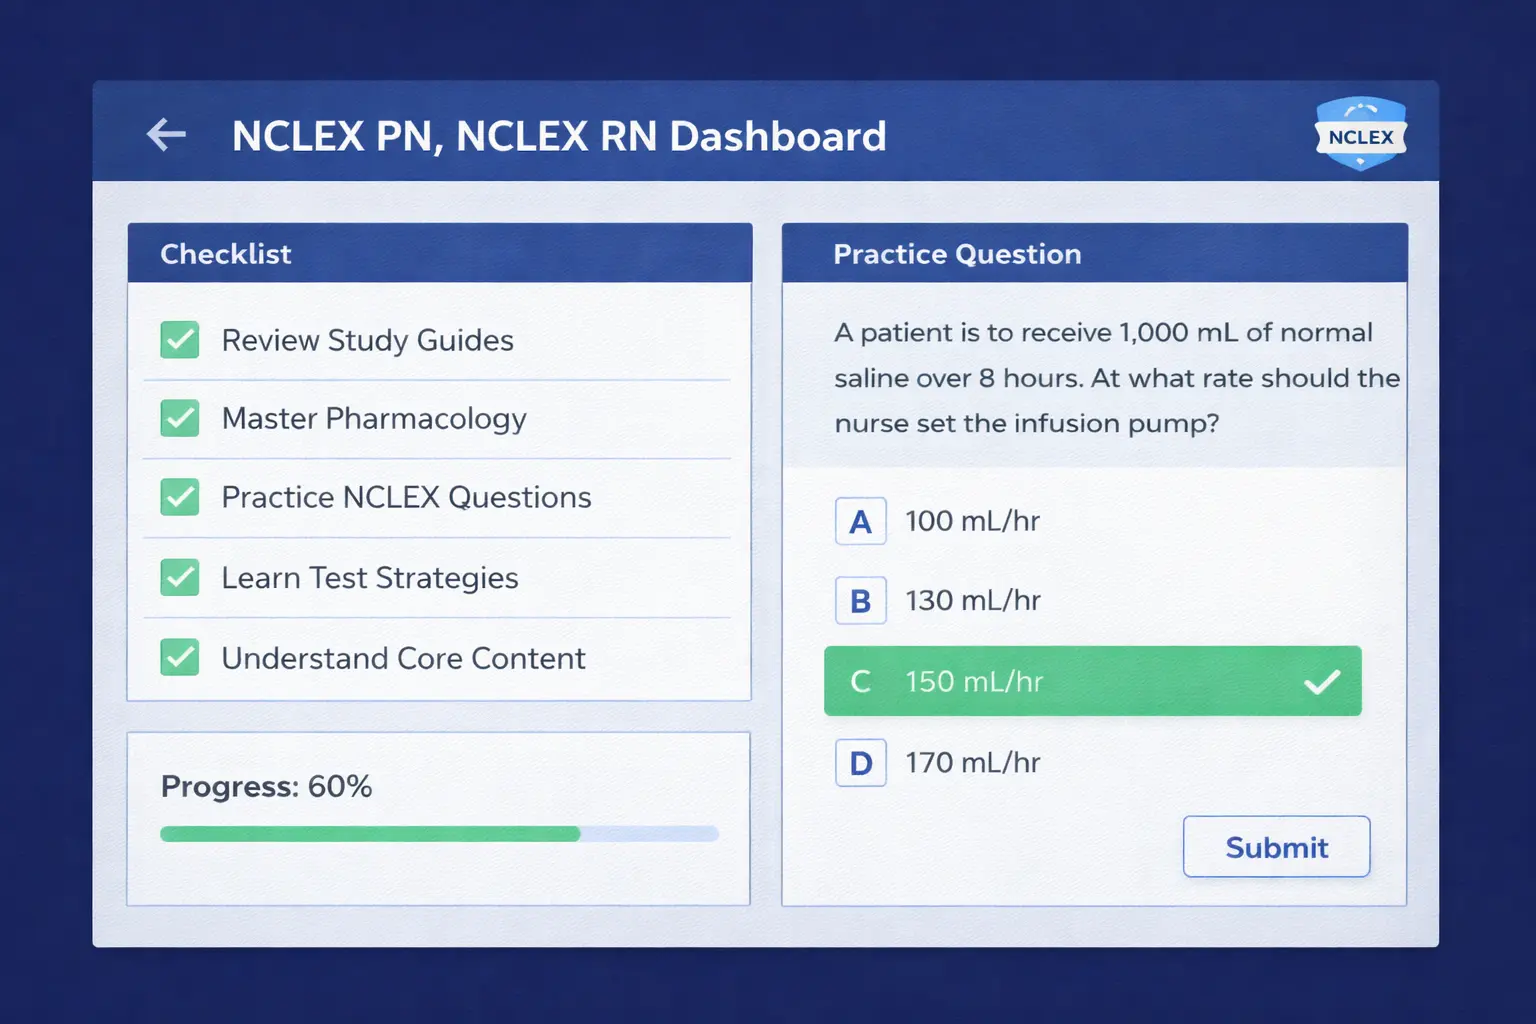Uncheck Review Study Guides checkbox
This screenshot has width=1536, height=1024.
[180, 340]
